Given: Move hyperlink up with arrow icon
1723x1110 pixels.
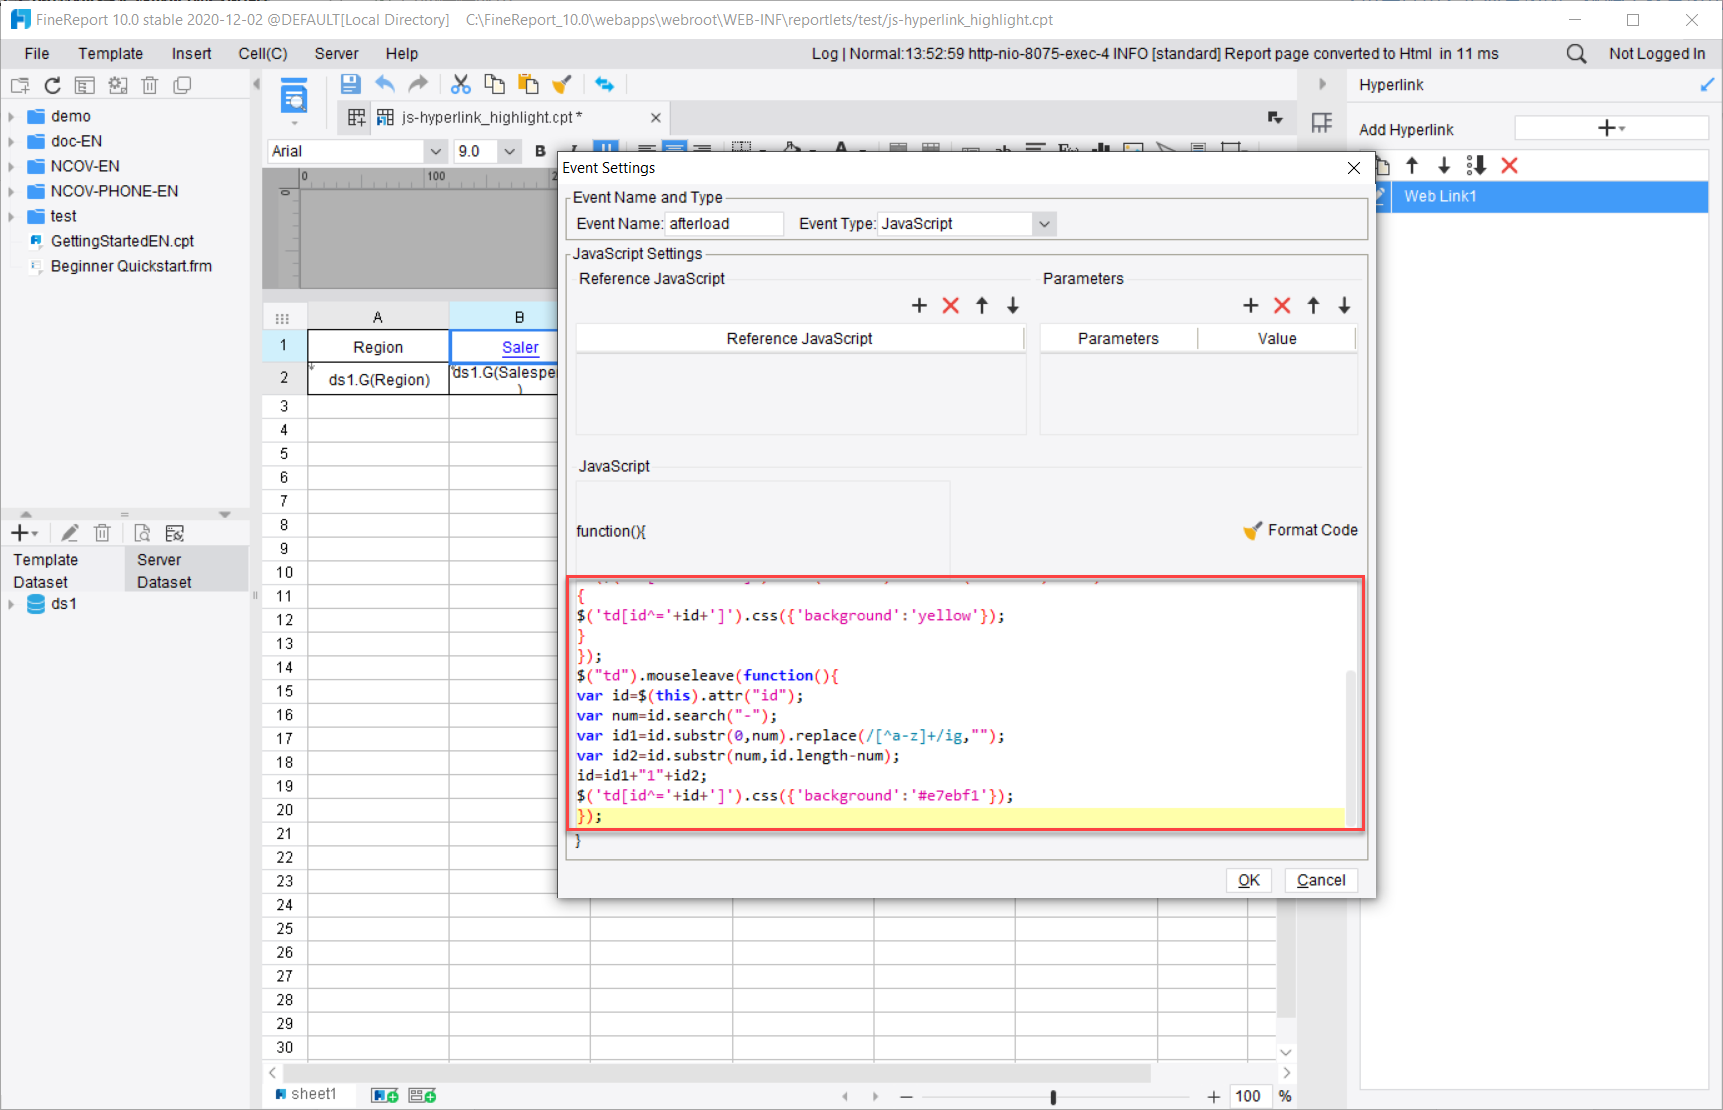Looking at the screenshot, I should pyautogui.click(x=1412, y=165).
